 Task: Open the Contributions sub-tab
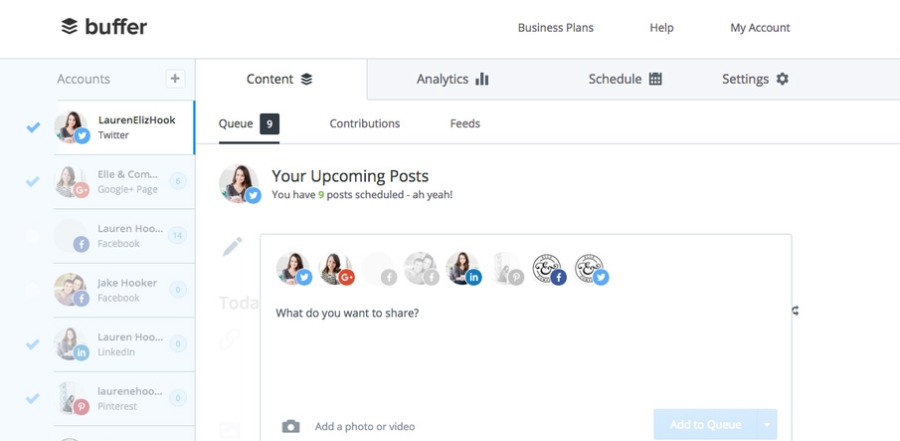click(x=364, y=123)
